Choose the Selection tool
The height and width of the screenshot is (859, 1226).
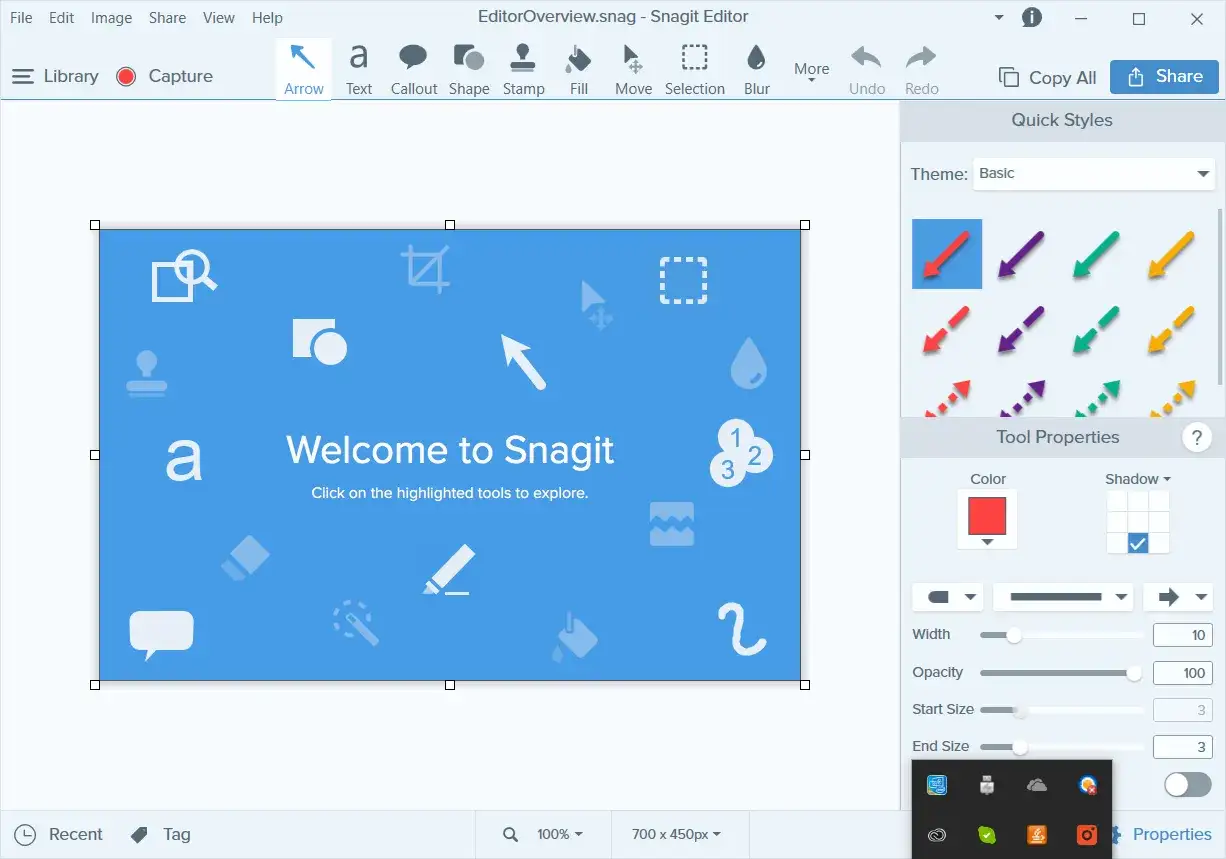[x=694, y=67]
